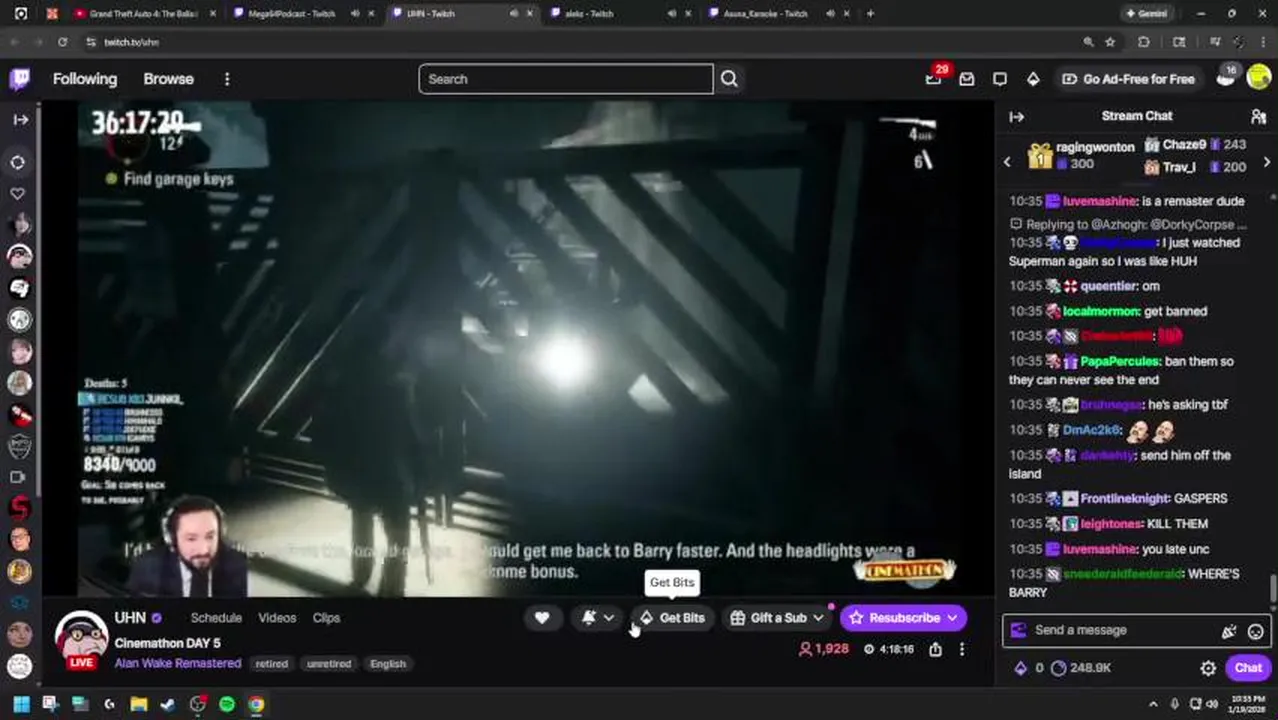
Task: Open the channel Videos tab
Action: [277, 618]
